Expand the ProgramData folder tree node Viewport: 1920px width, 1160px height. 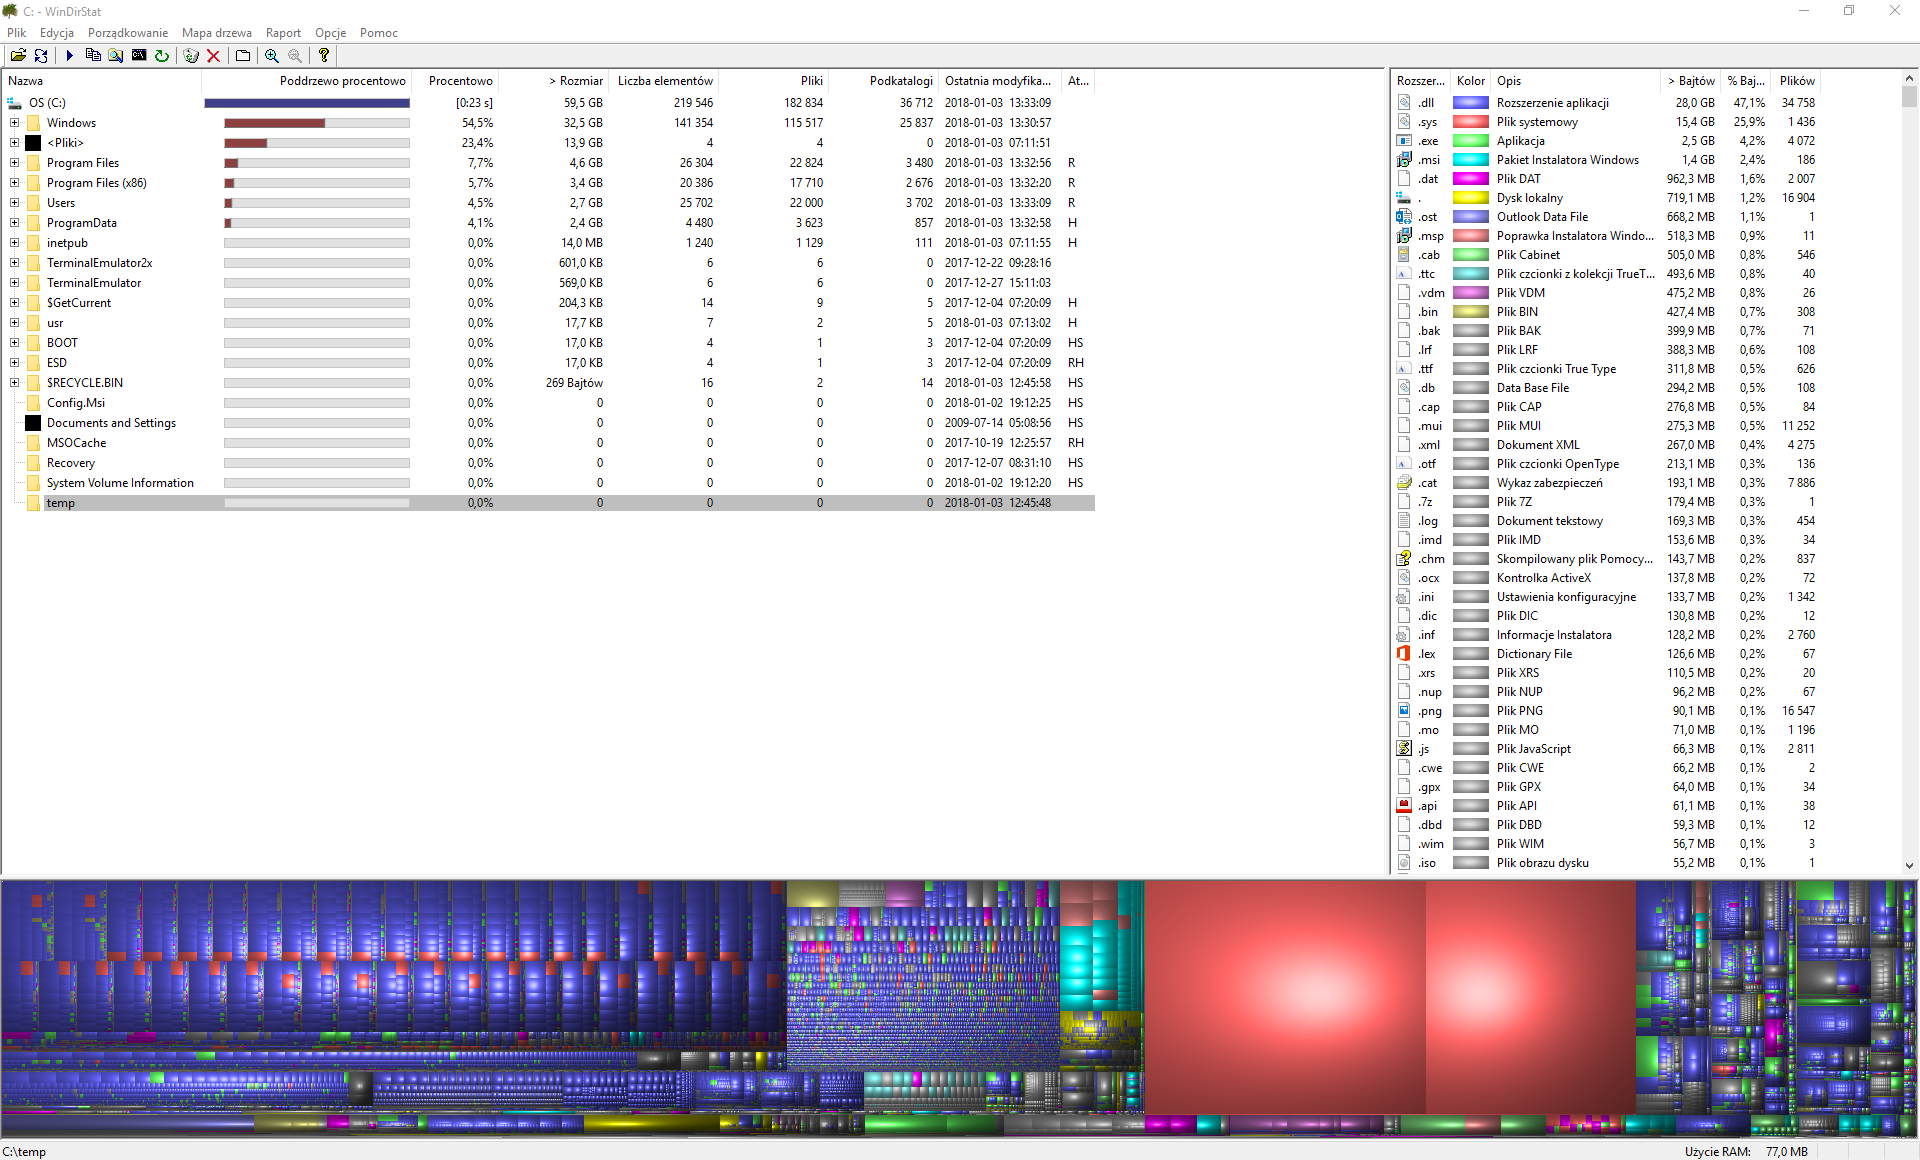[14, 223]
